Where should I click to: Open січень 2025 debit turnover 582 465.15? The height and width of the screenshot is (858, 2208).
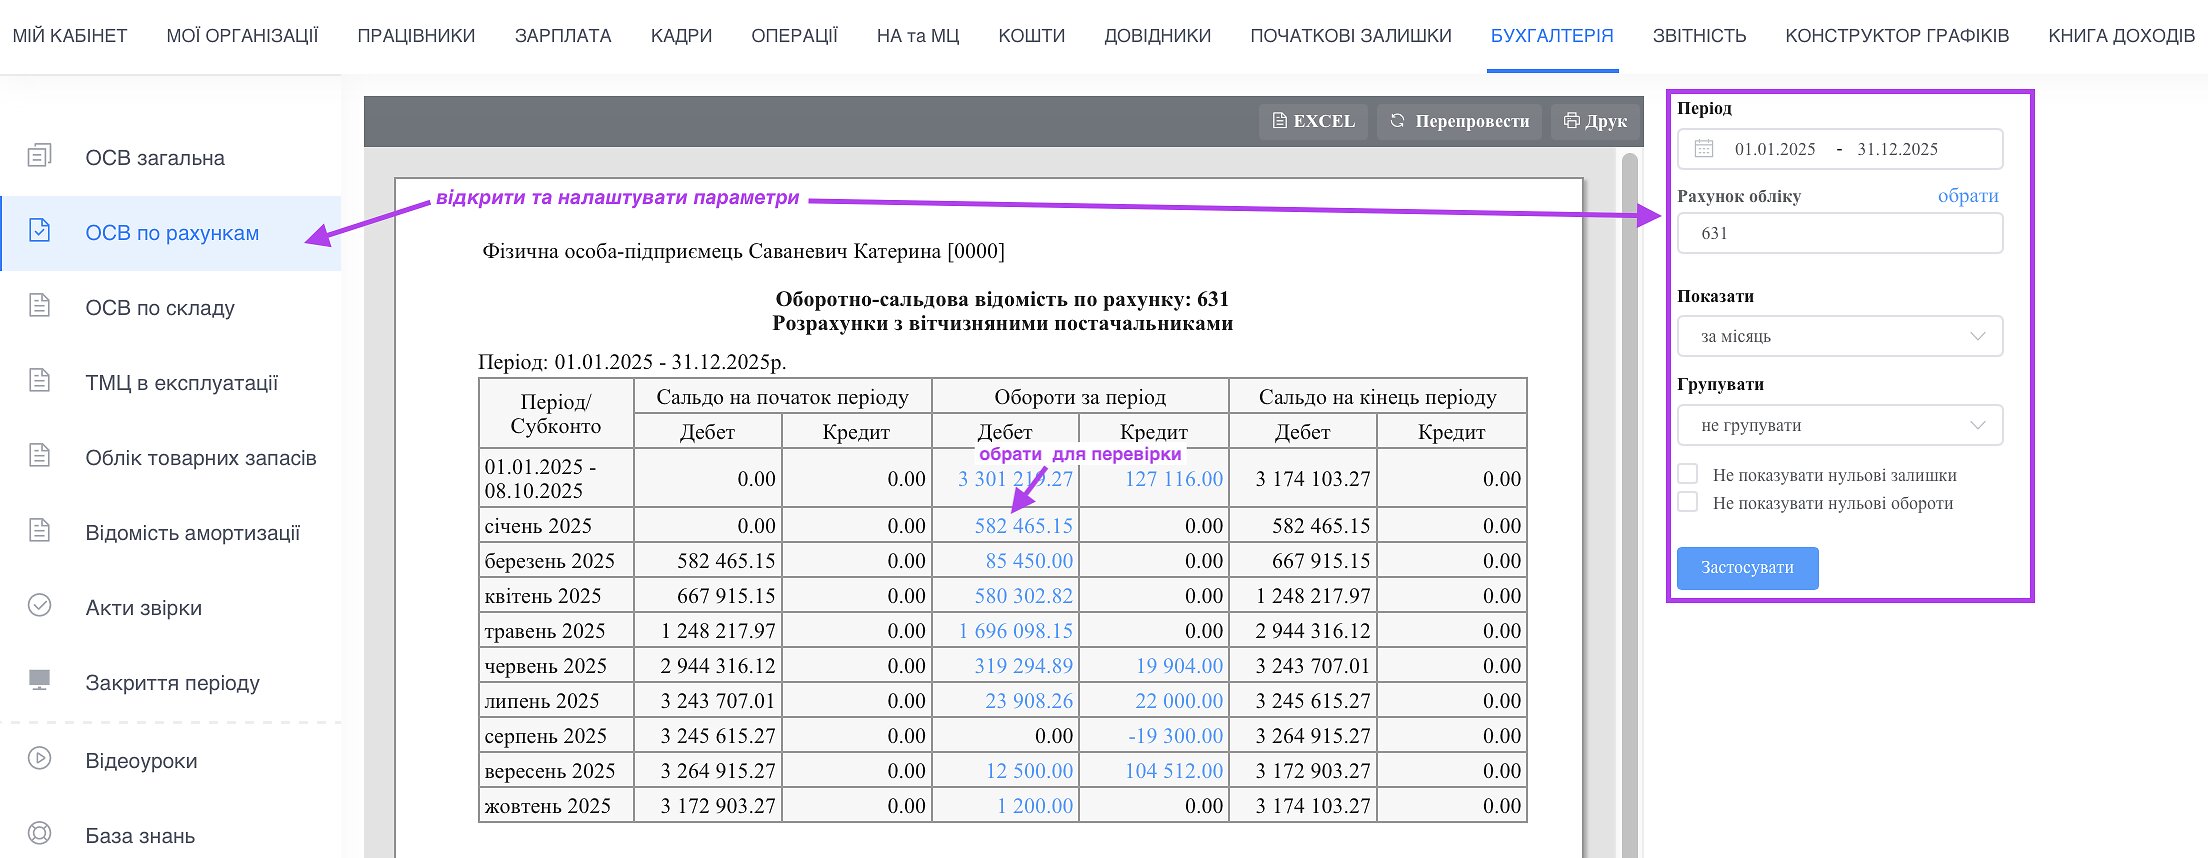[x=1023, y=526]
